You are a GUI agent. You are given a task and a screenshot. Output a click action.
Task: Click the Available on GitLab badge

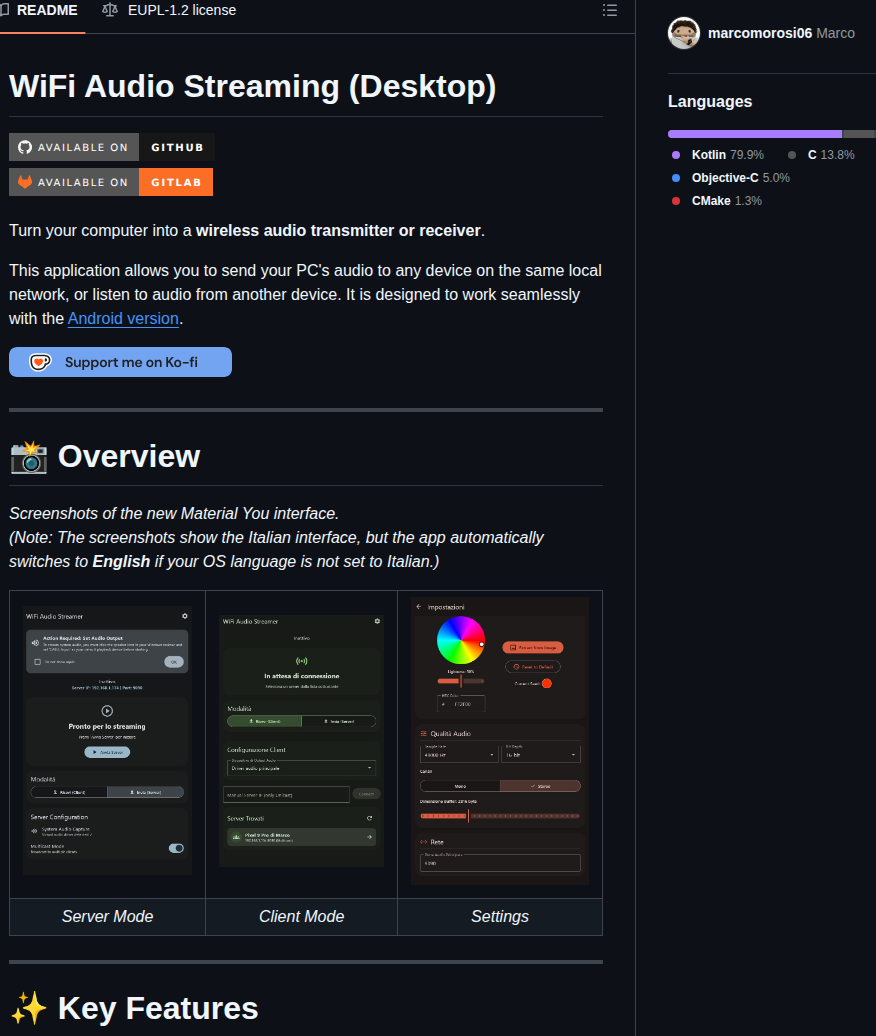click(x=111, y=182)
